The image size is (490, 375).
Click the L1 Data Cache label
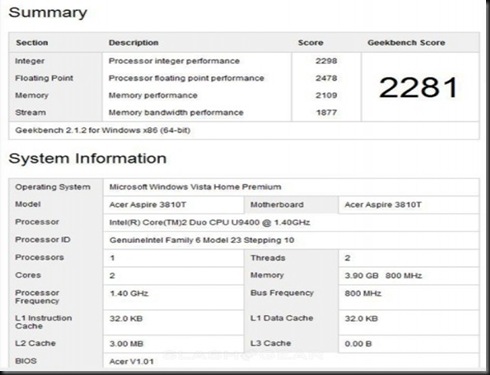(x=281, y=318)
